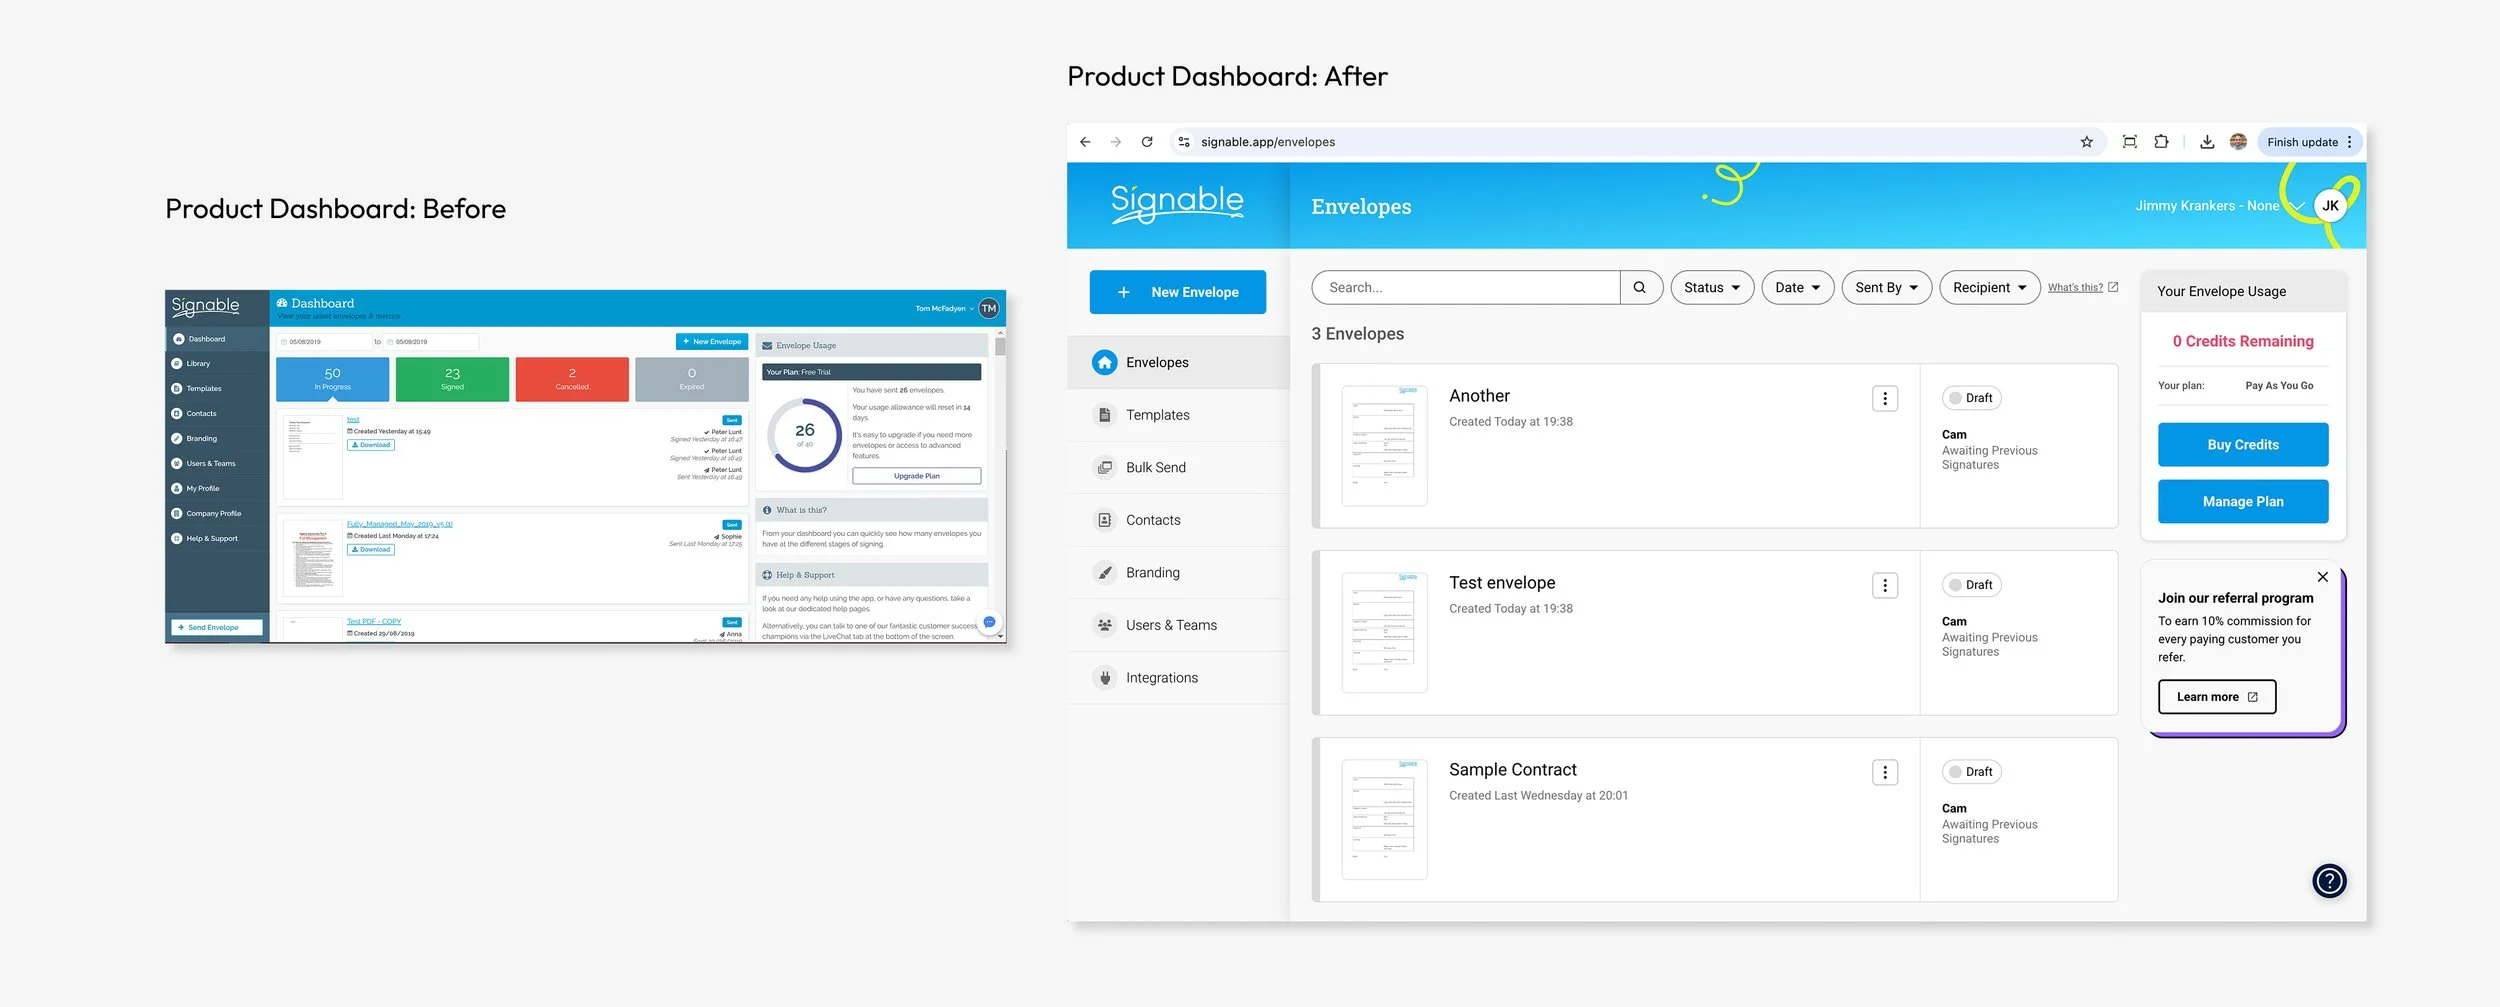Screen dimensions: 2500x1007
Task: Select the In Progress tile showing 50
Action: (332, 380)
